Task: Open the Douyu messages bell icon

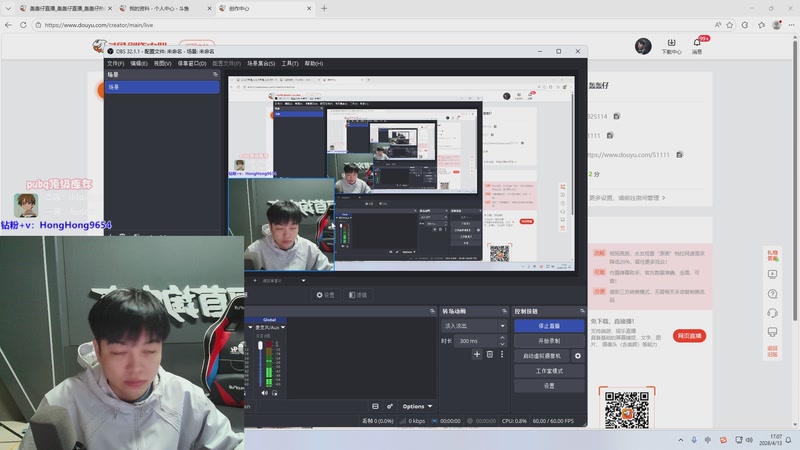Action: 698,46
